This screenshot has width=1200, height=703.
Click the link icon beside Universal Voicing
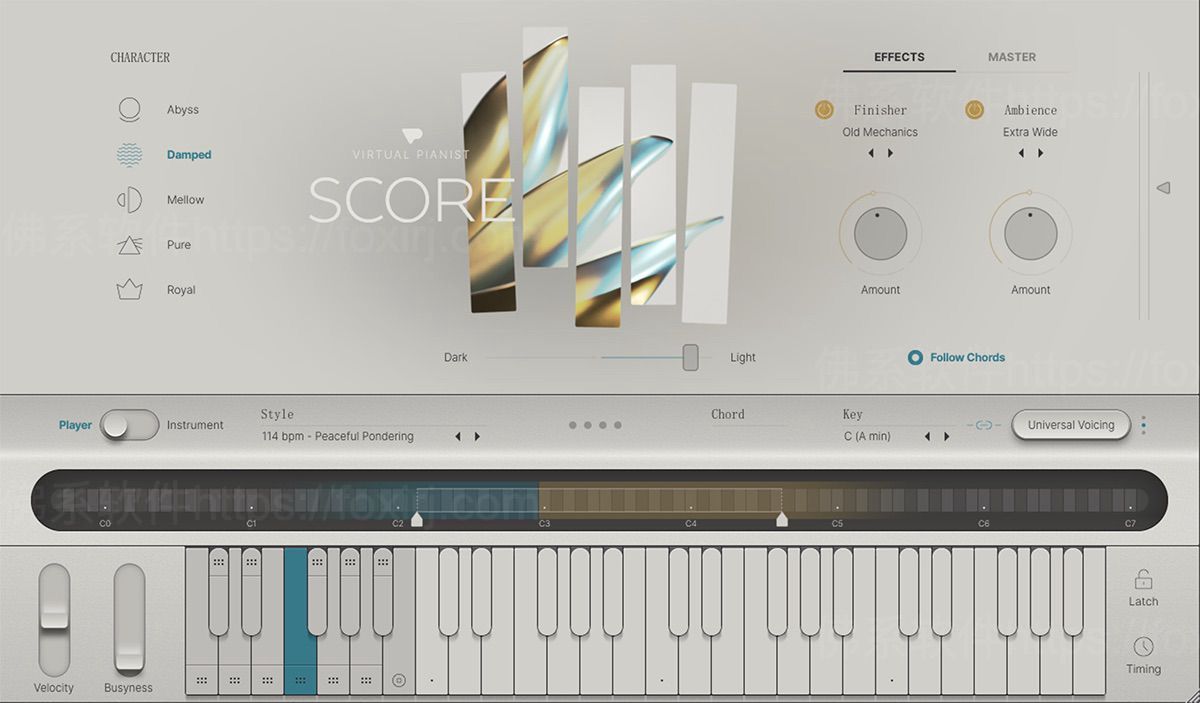click(x=983, y=425)
